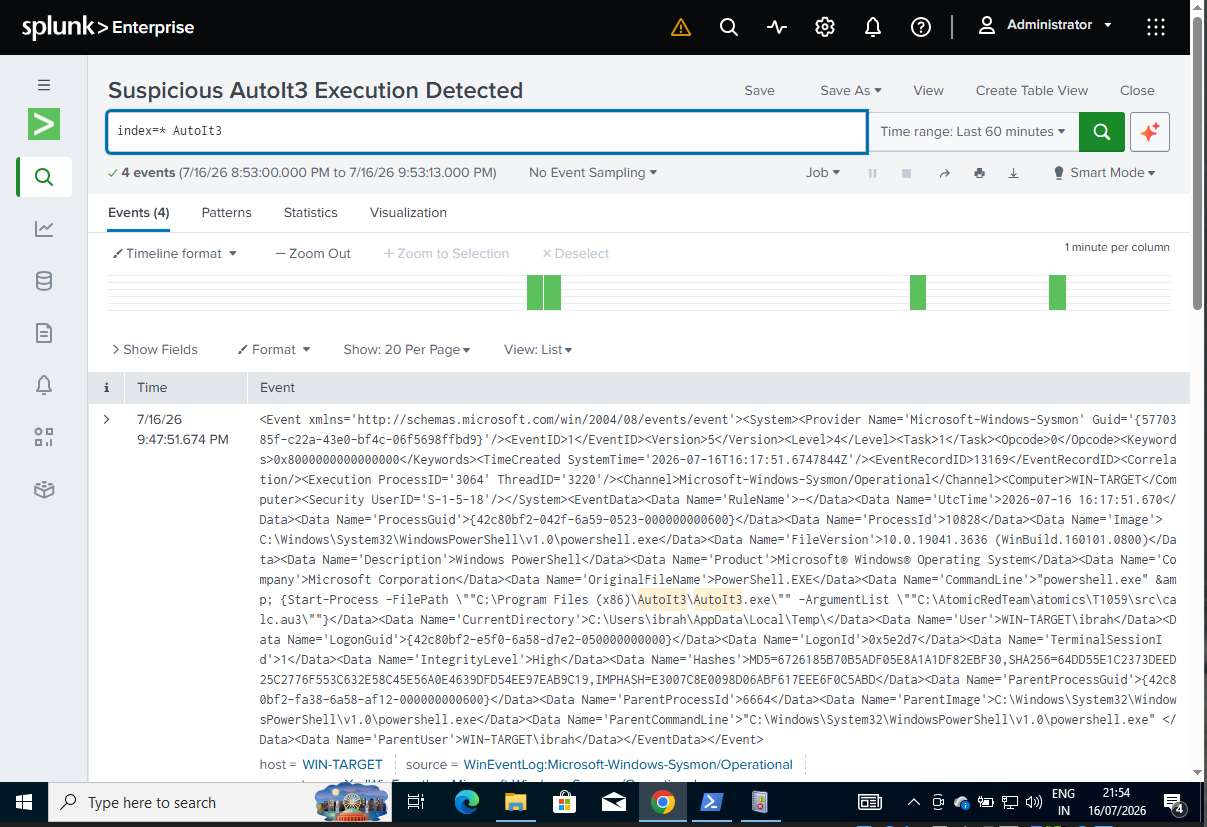1207x827 pixels.
Task: Click the View button
Action: tap(928, 90)
